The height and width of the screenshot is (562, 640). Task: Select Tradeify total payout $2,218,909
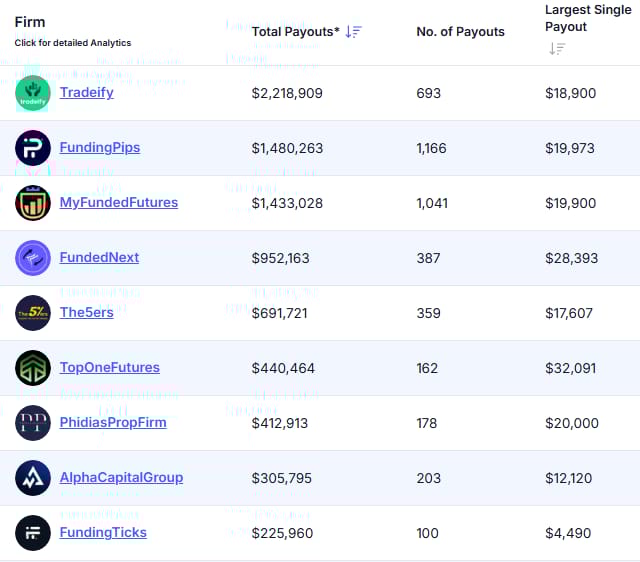[287, 93]
